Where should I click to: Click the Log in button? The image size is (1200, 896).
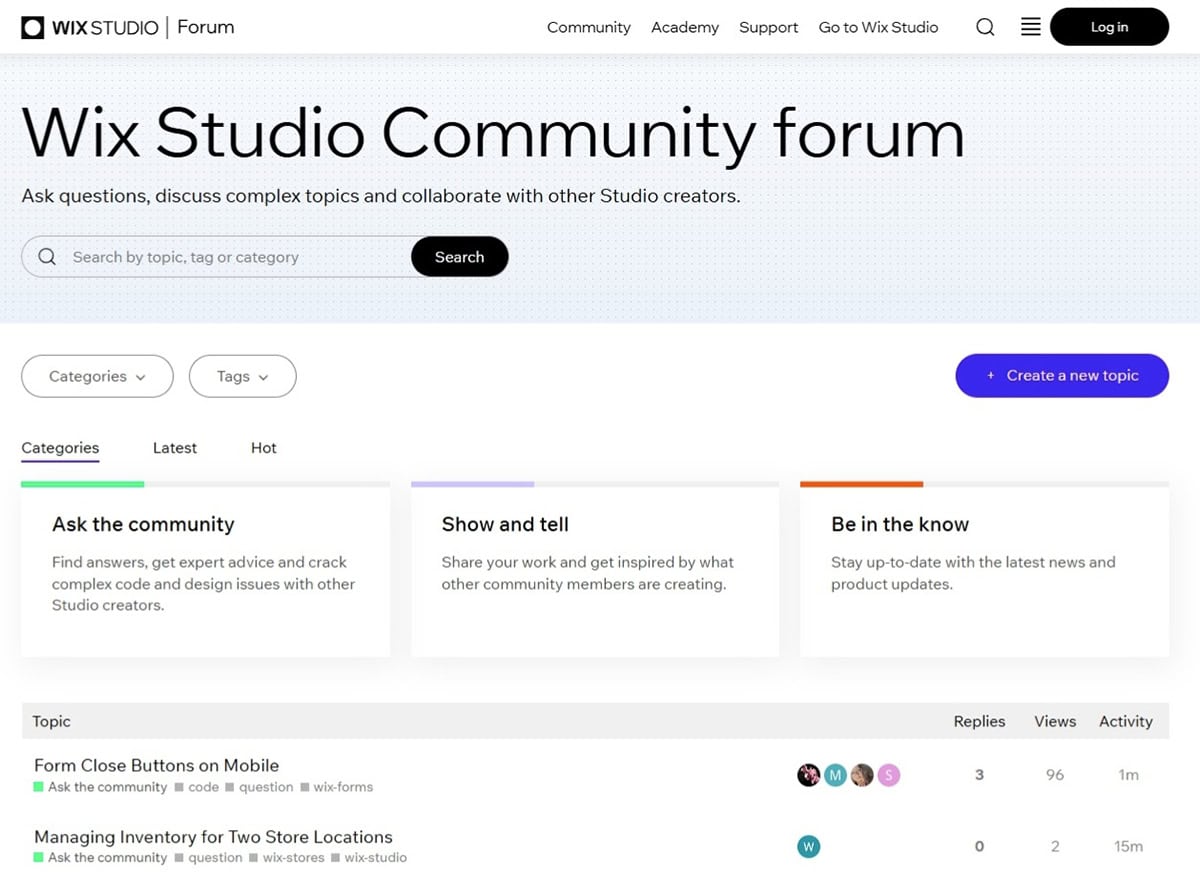[1109, 27]
